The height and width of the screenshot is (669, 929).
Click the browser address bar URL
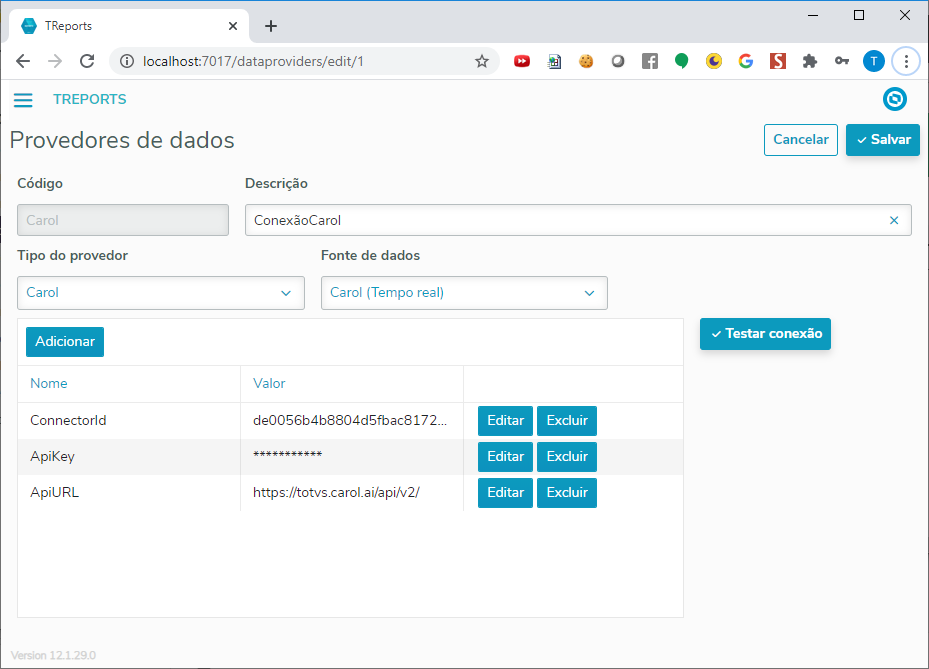[x=253, y=61]
